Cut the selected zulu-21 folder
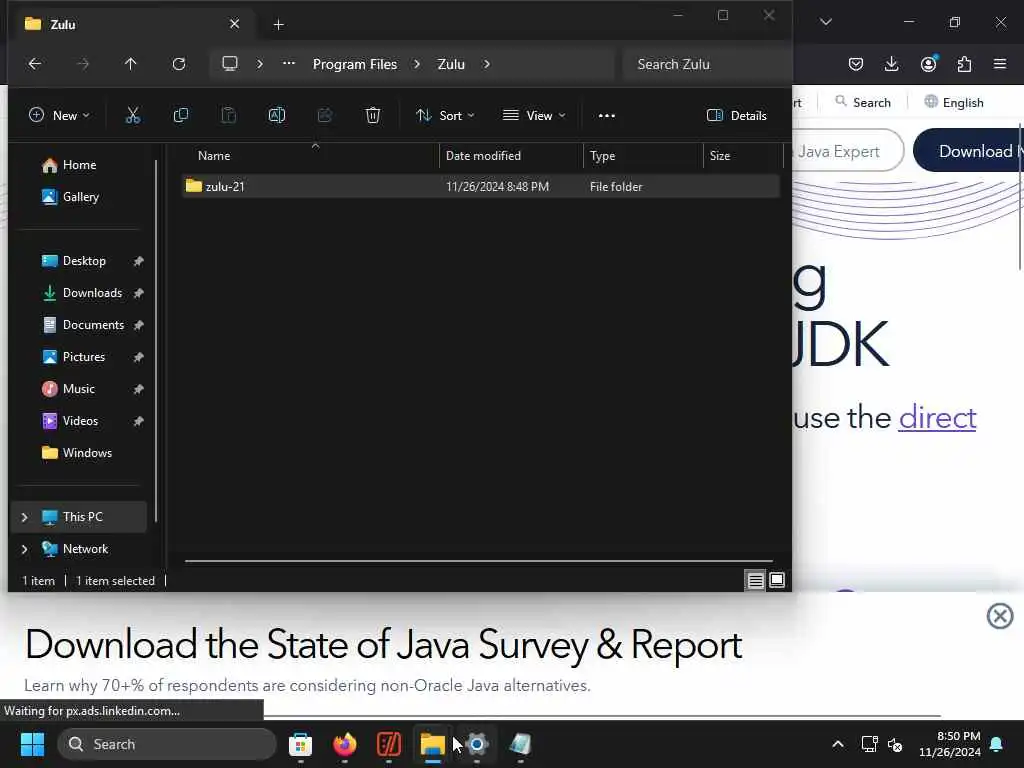Viewport: 1024px width, 768px height. tap(133, 116)
